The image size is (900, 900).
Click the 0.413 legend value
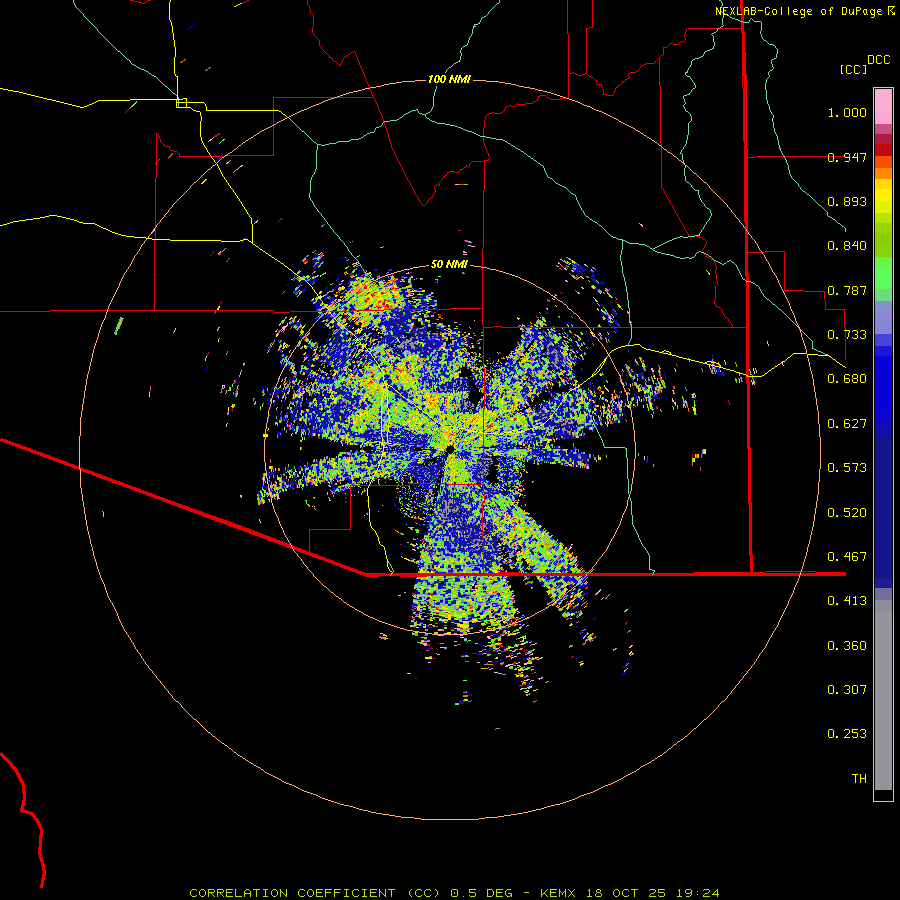pyautogui.click(x=847, y=601)
